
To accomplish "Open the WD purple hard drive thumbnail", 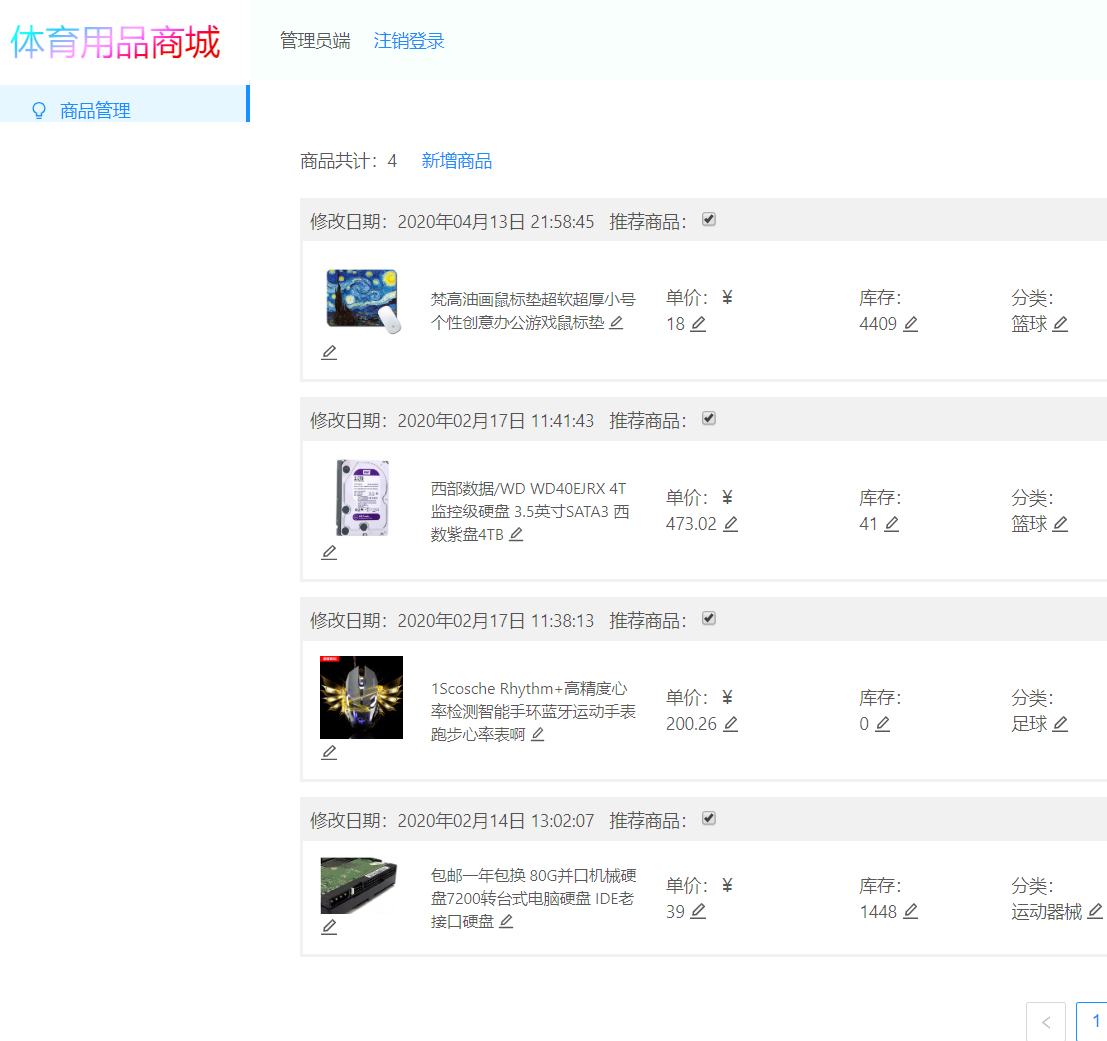I will pyautogui.click(x=362, y=498).
